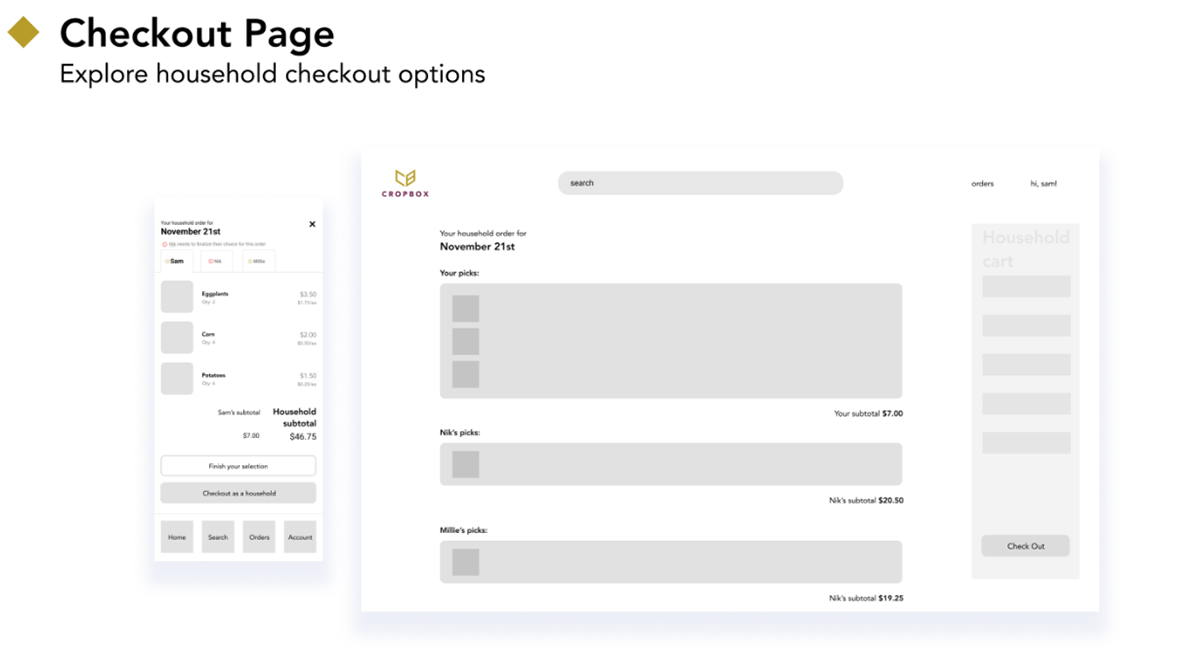Open the Home icon in bottom navigation

pyautogui.click(x=177, y=537)
